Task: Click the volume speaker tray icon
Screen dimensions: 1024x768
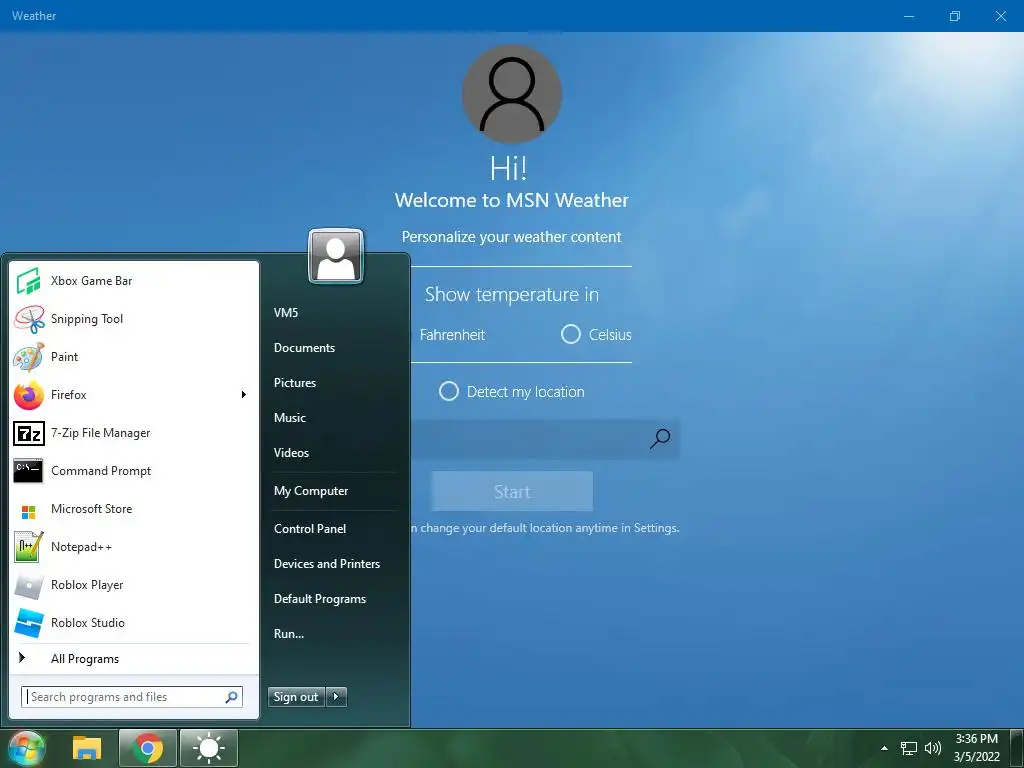Action: (x=933, y=748)
